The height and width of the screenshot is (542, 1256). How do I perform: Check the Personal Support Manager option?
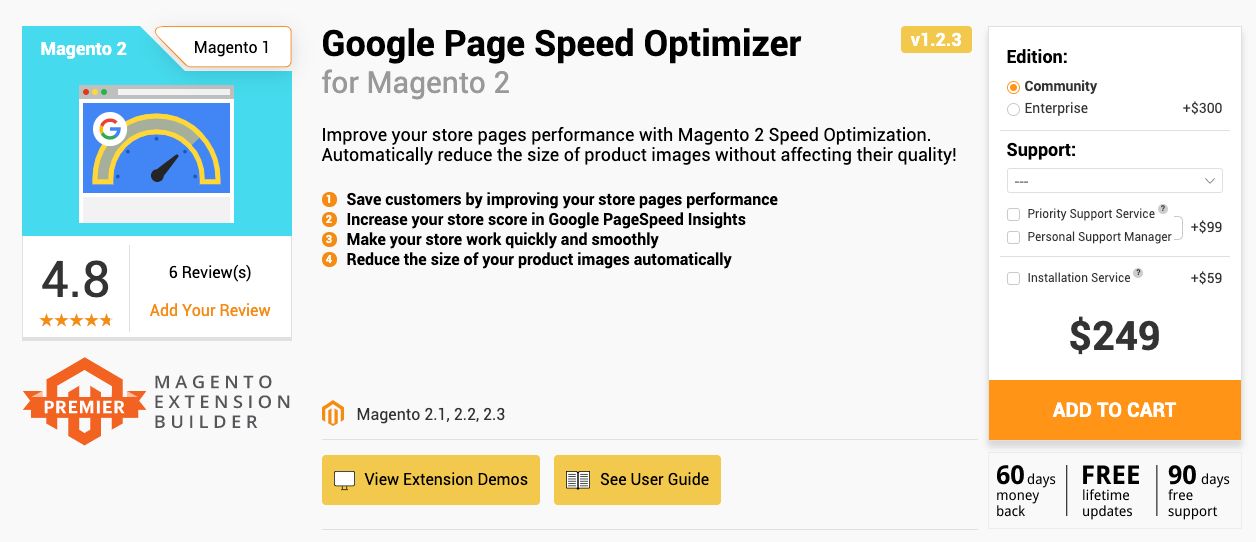(1014, 238)
